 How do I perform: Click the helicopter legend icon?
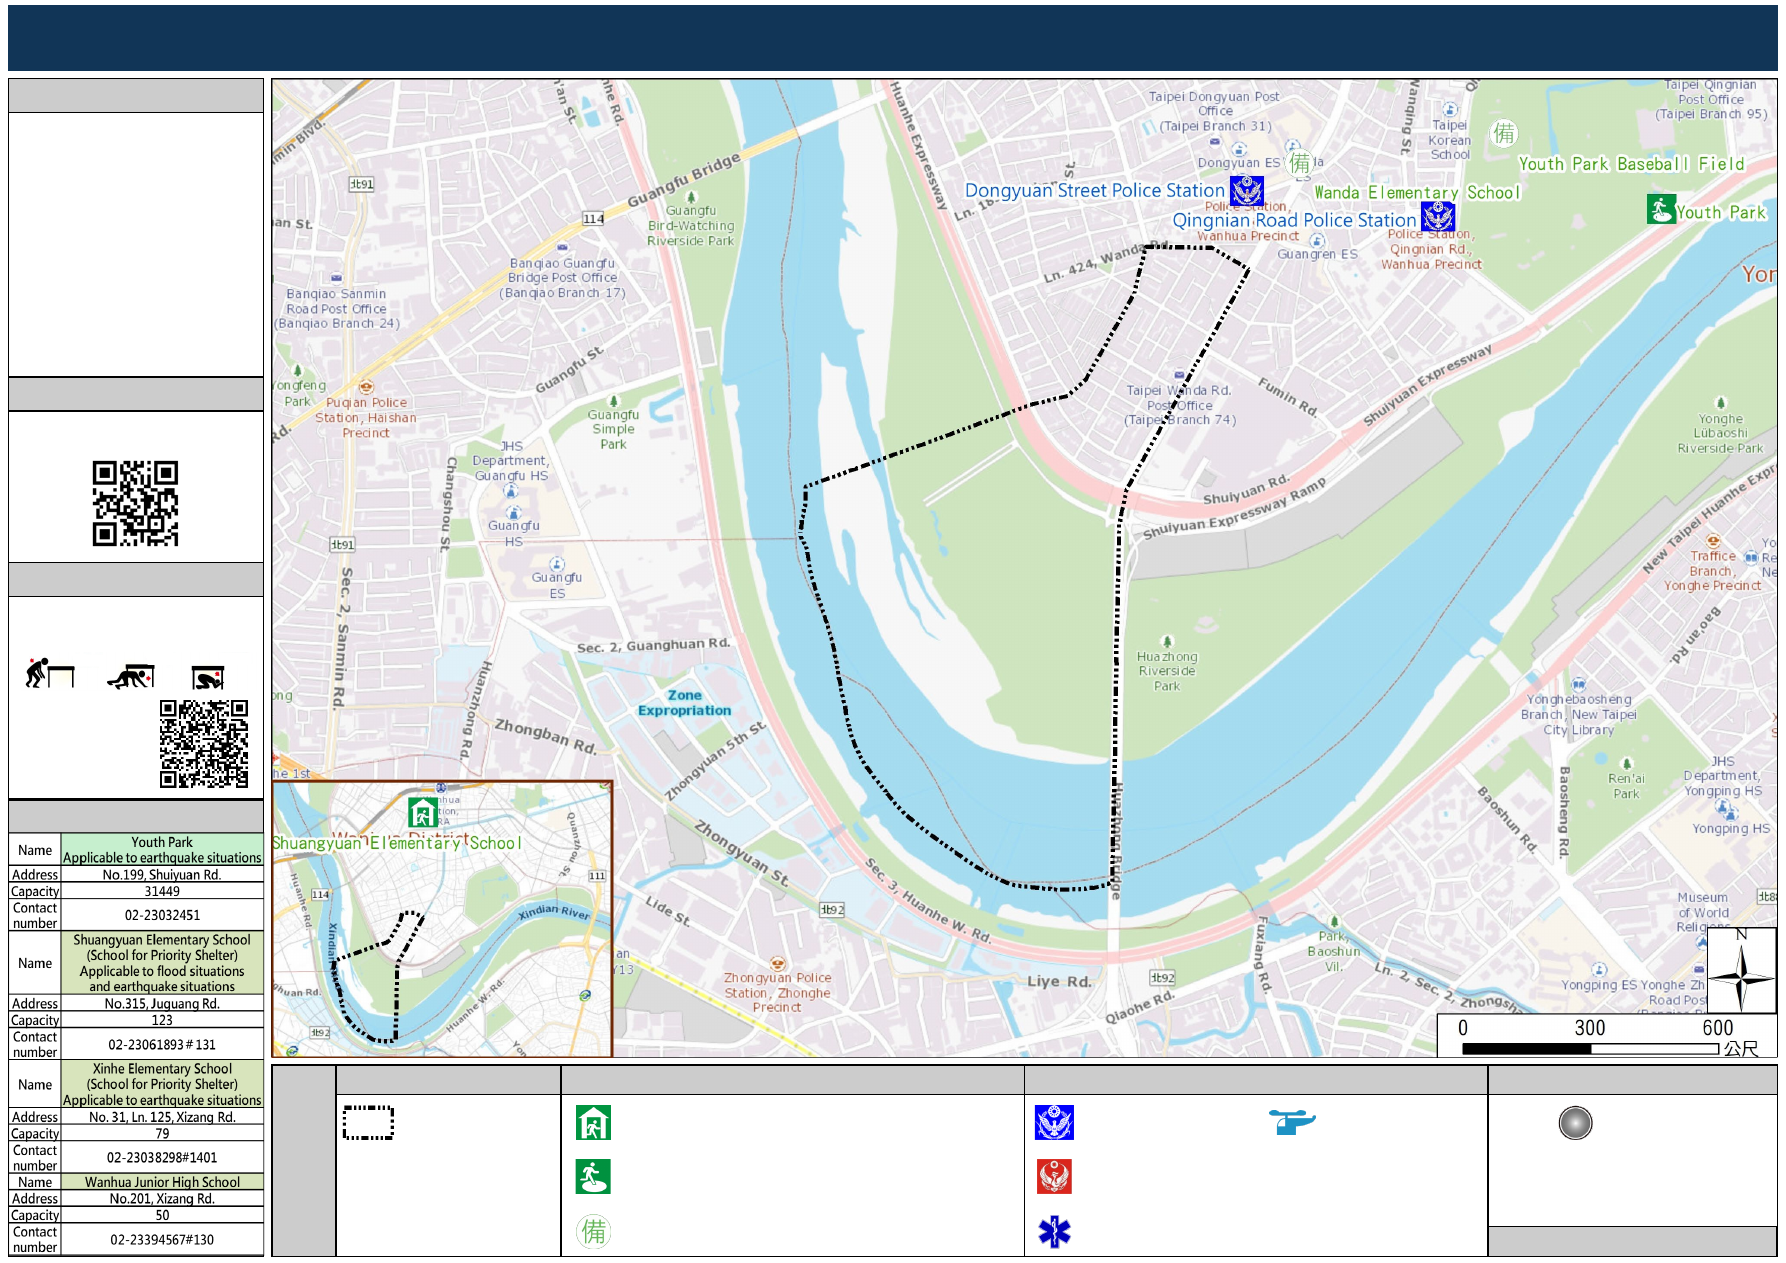click(1292, 1121)
